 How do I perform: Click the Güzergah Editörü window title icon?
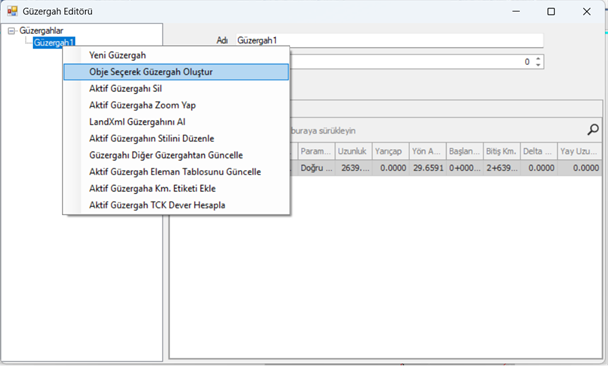pos(12,11)
